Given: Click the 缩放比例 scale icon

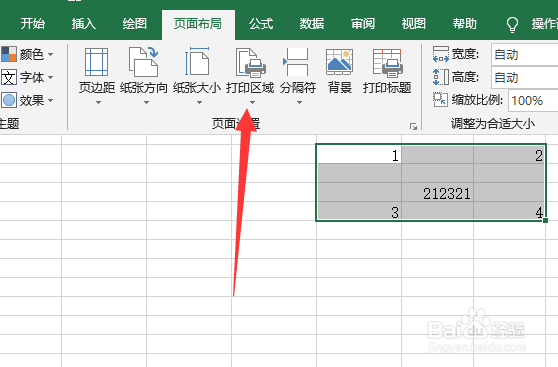Looking at the screenshot, I should pos(441,100).
